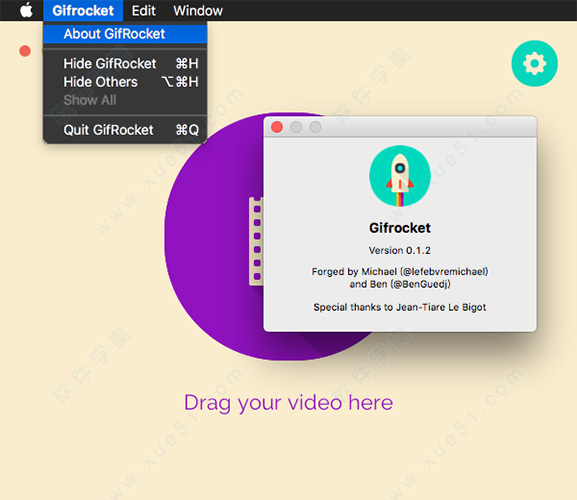Click the 'Forged by Michael (@lefebvremichael)' line
577x500 pixels.
pos(400,272)
